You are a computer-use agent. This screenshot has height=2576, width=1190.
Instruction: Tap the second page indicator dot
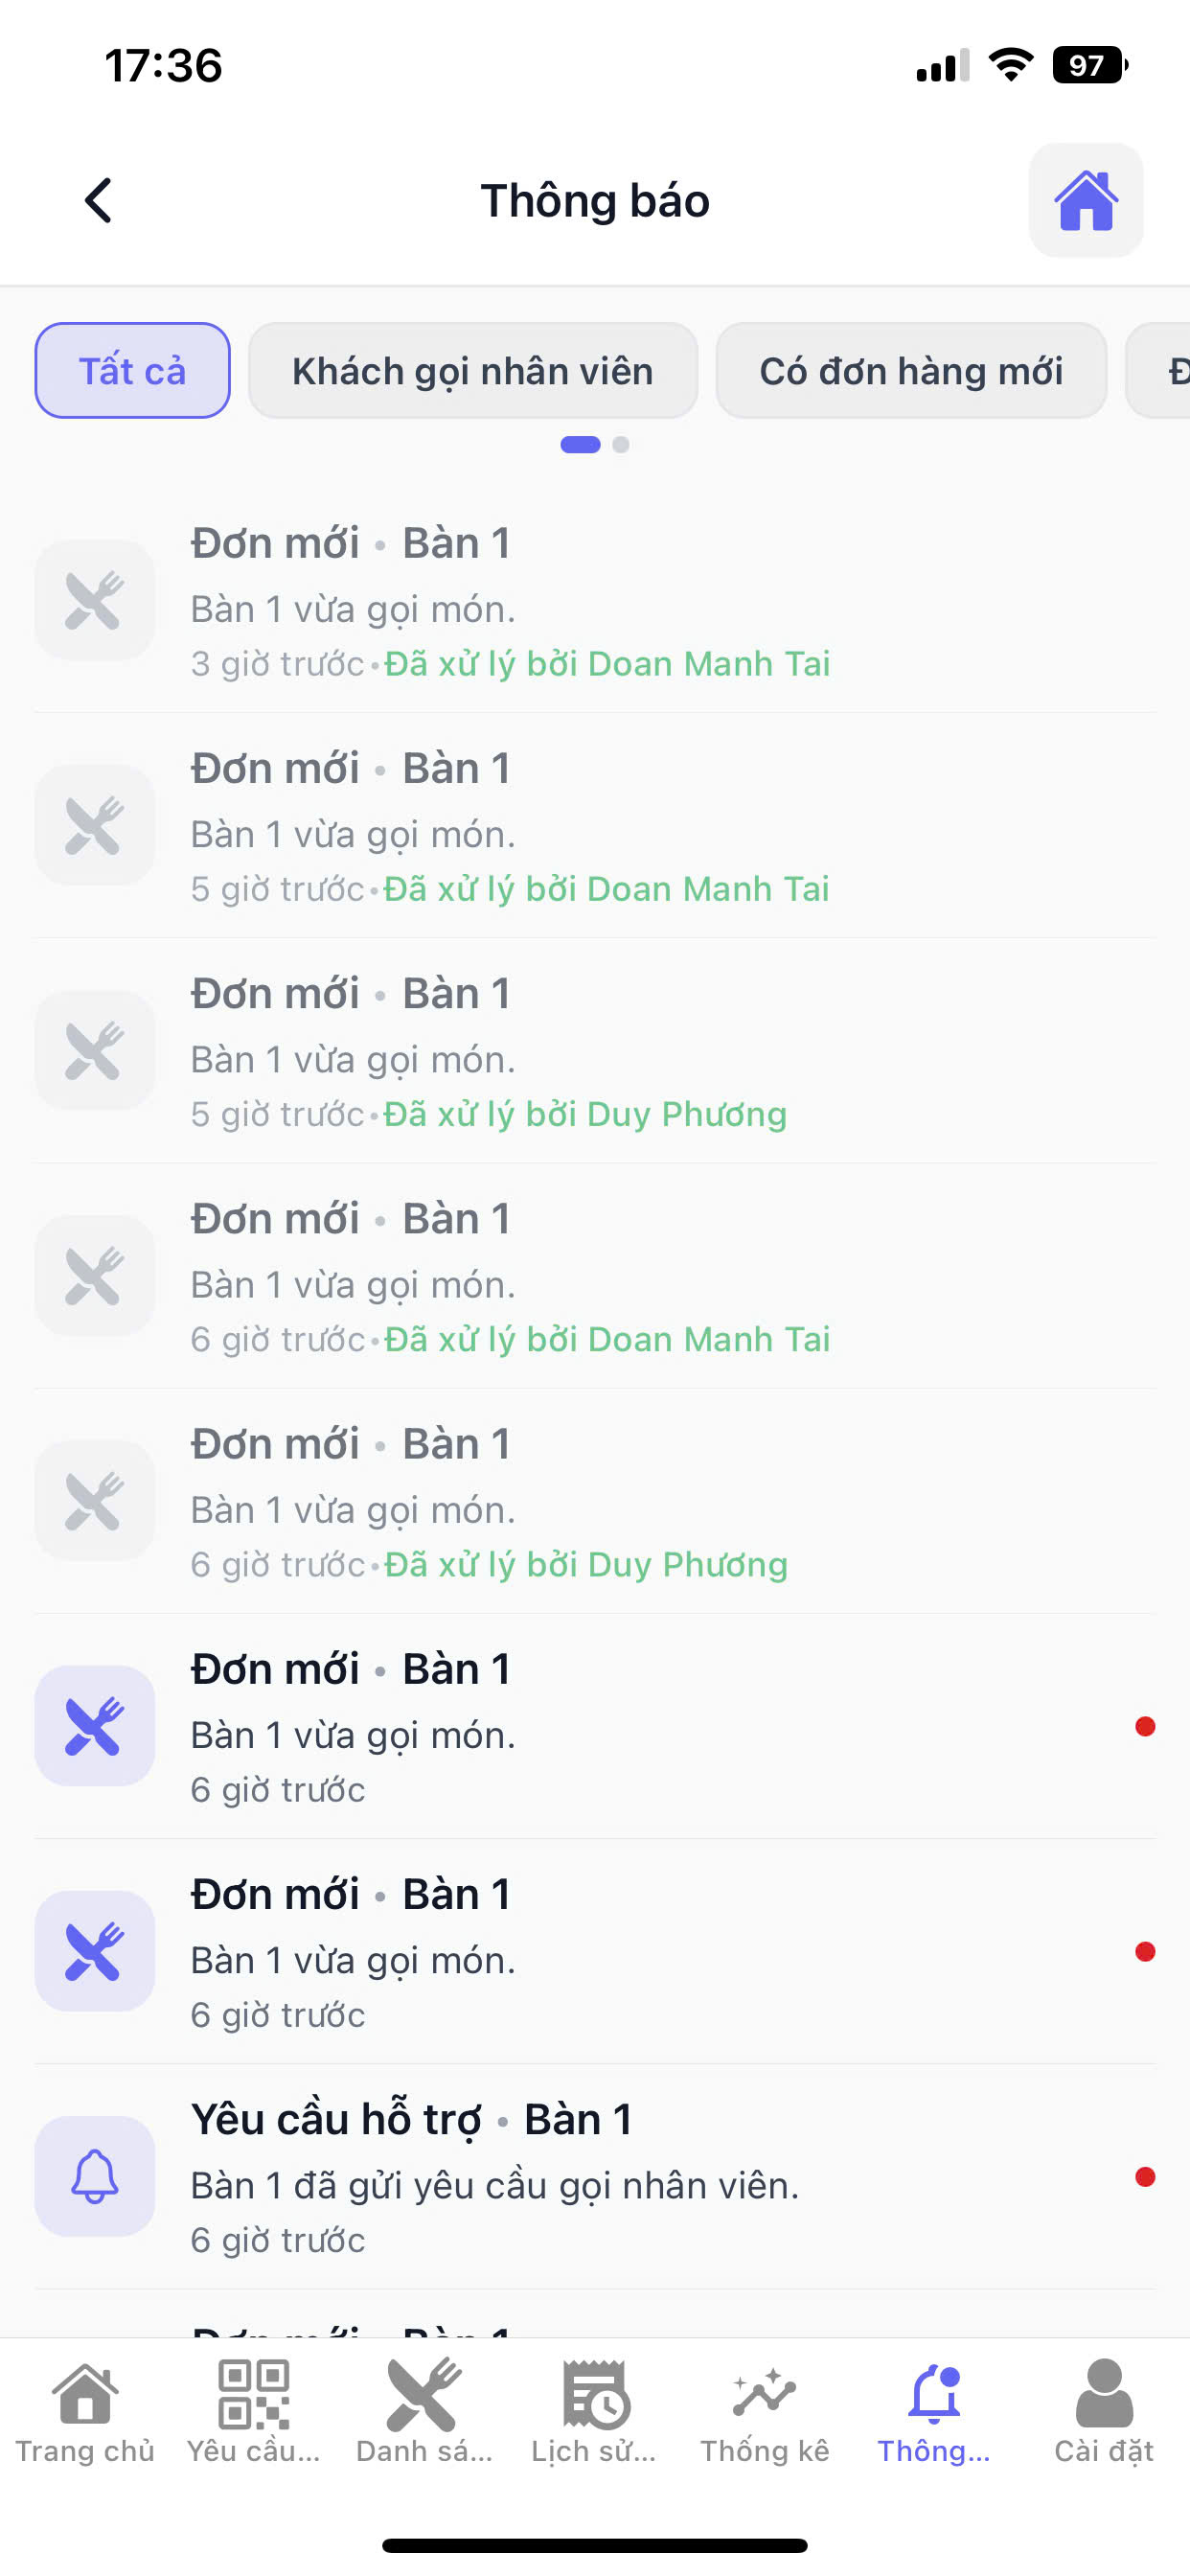click(621, 444)
